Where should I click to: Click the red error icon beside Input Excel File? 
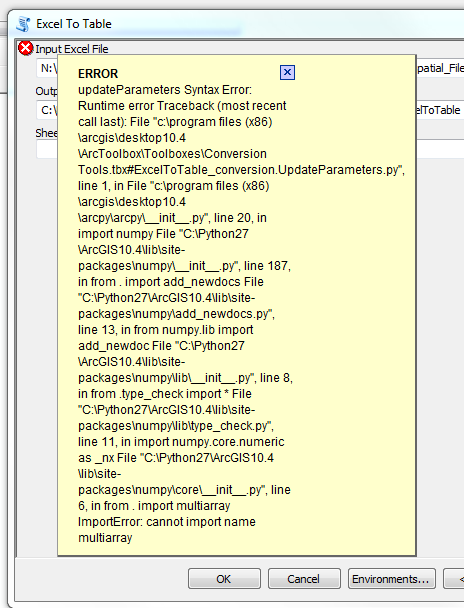click(26, 48)
